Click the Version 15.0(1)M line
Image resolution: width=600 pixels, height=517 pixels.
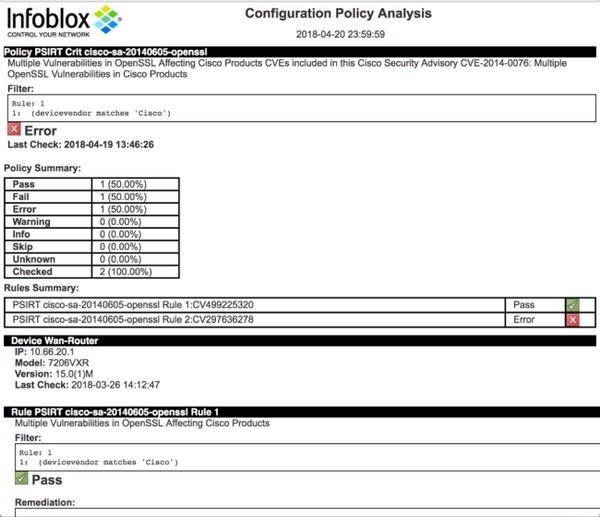click(54, 374)
